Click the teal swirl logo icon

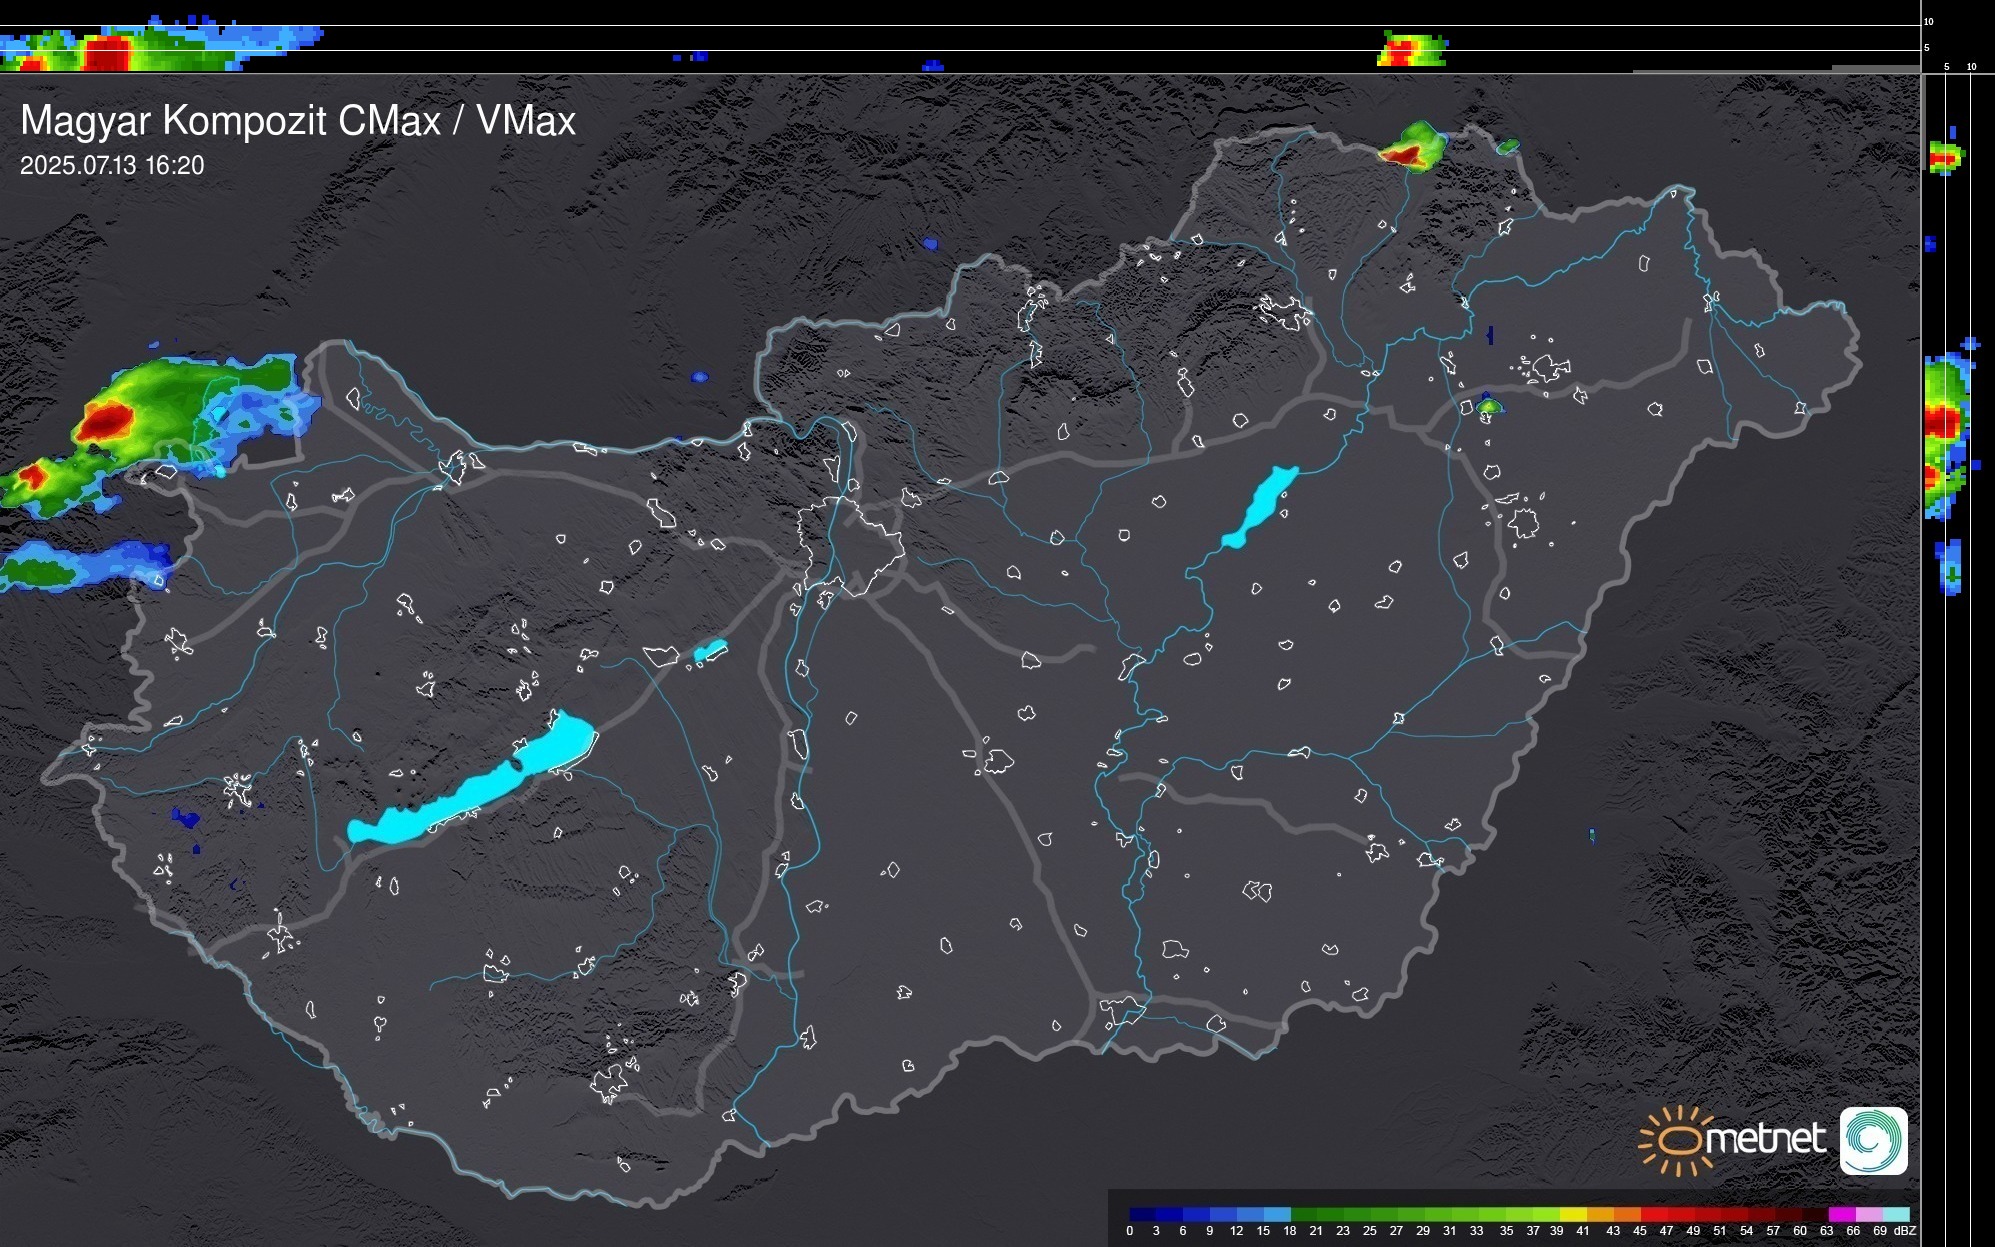(x=1873, y=1140)
